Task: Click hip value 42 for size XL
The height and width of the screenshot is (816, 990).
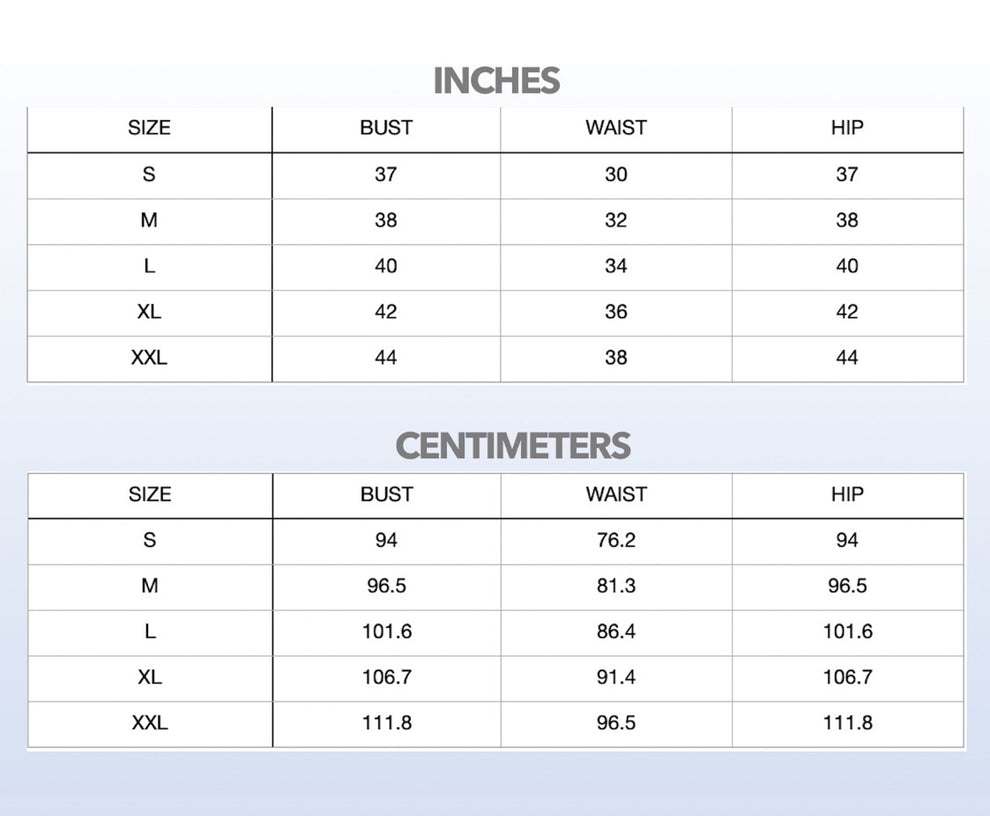Action: click(847, 312)
